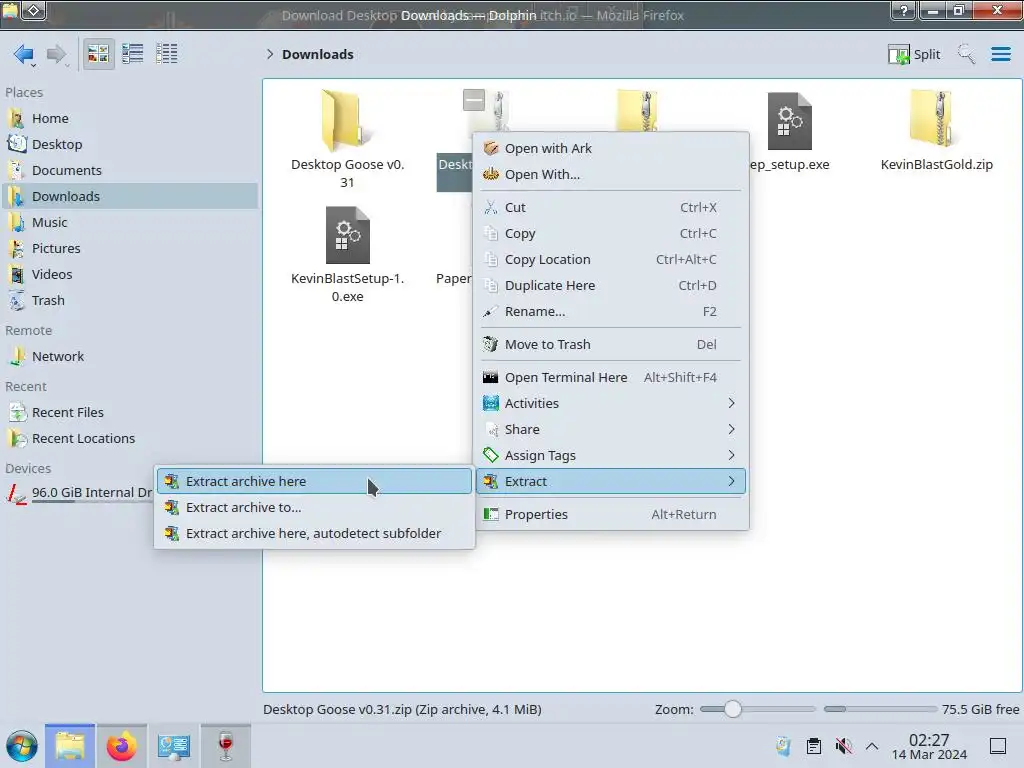Select the KevinBlastGold.zip archive
This screenshot has width=1024, height=768.
click(936, 131)
